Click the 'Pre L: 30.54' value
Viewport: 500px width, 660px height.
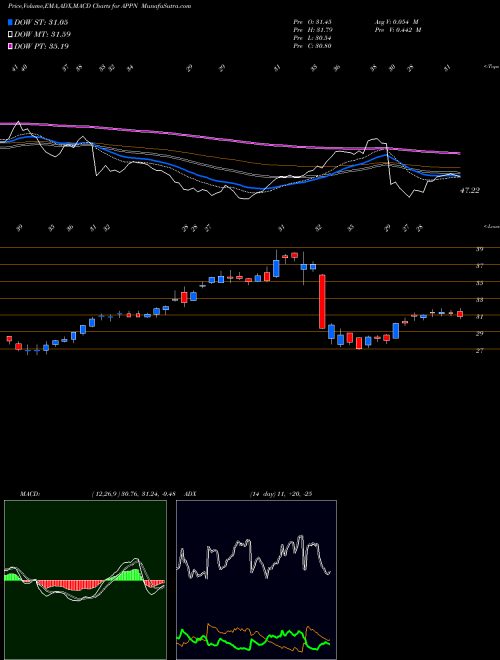[x=313, y=38]
